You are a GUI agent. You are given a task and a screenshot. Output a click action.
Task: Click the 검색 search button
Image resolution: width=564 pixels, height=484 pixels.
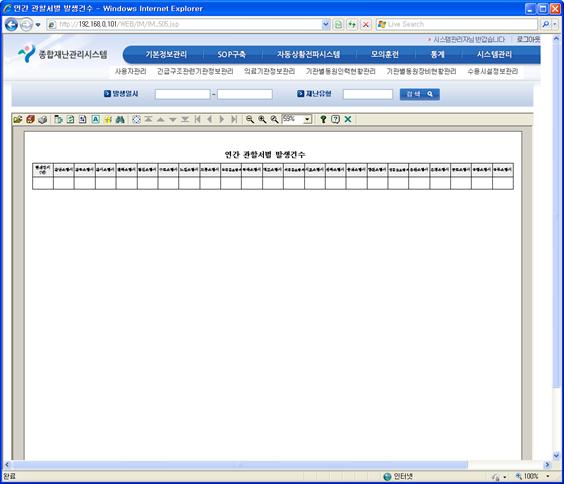[x=419, y=94]
